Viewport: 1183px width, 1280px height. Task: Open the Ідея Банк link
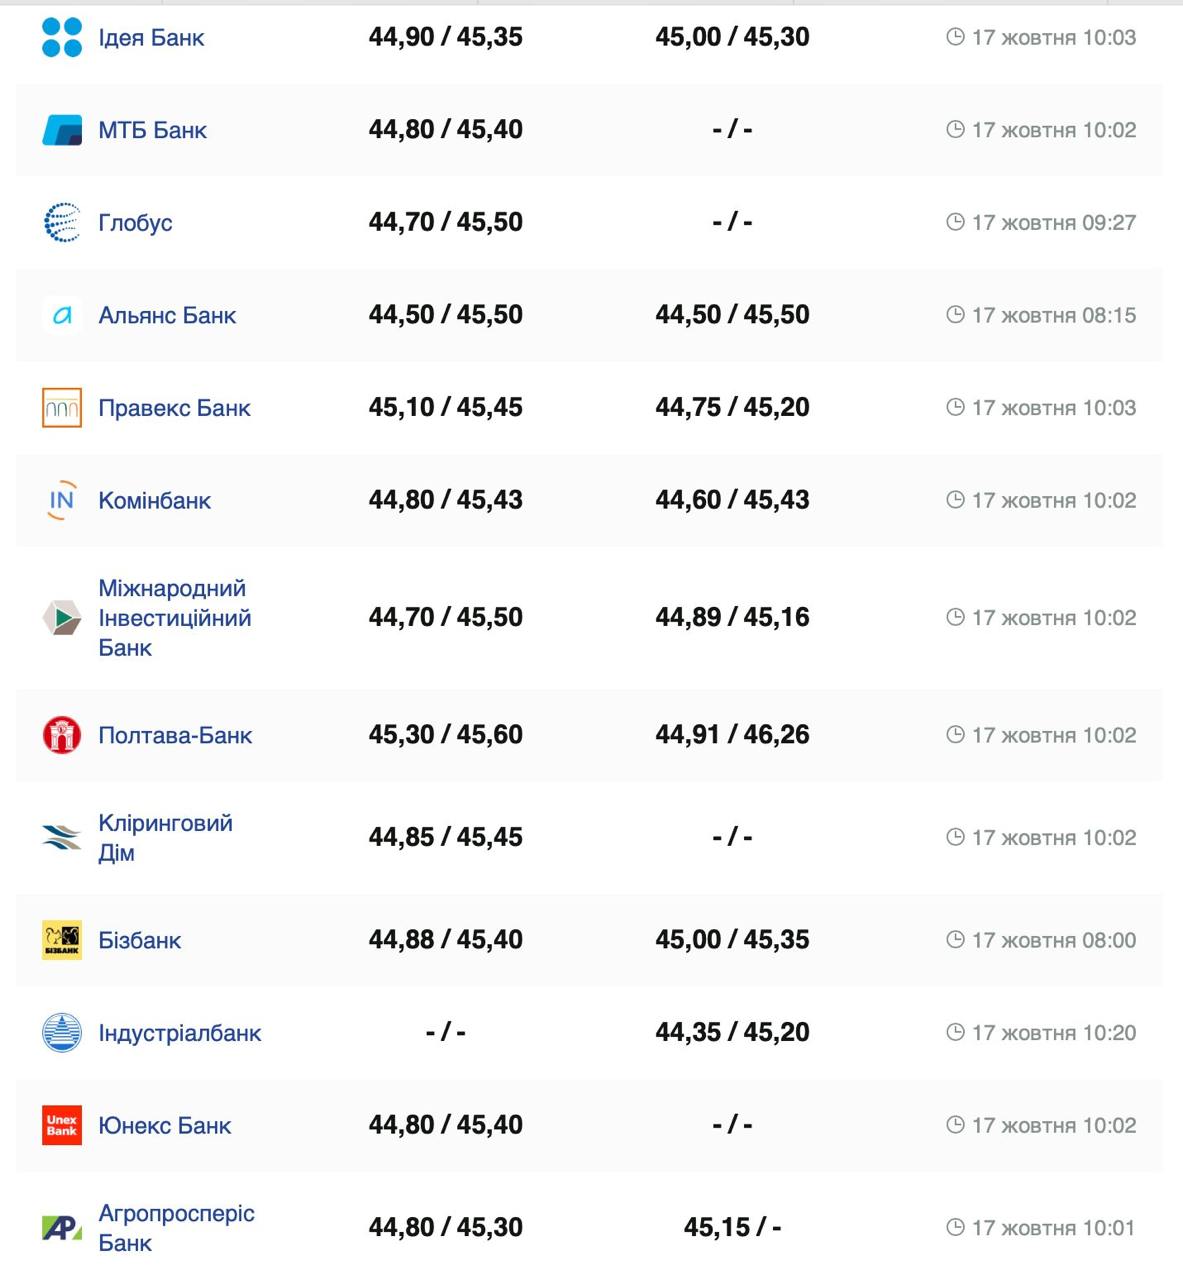tap(151, 38)
